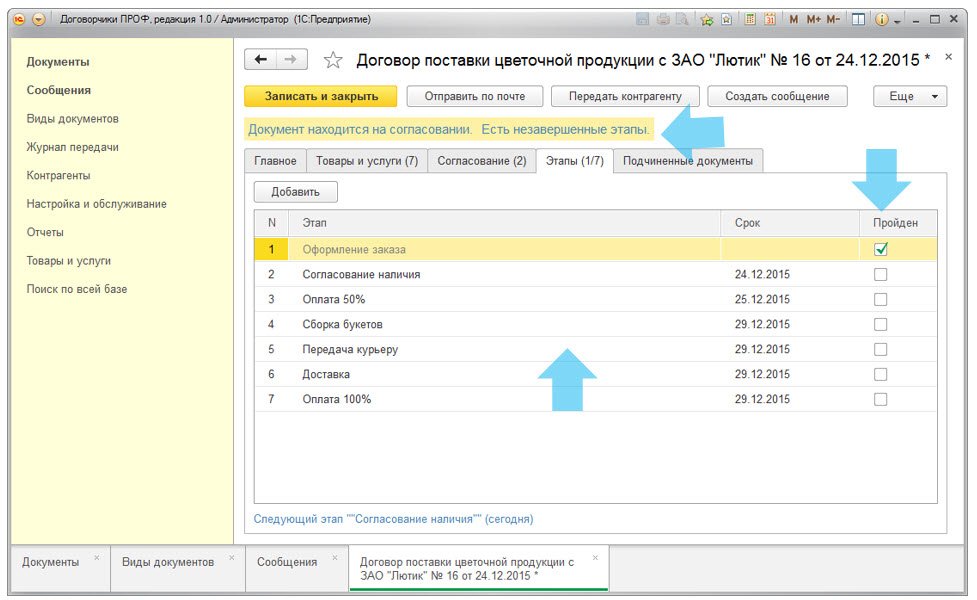Click the M+ memory add button
Screen dimensions: 977x600
tap(813, 19)
